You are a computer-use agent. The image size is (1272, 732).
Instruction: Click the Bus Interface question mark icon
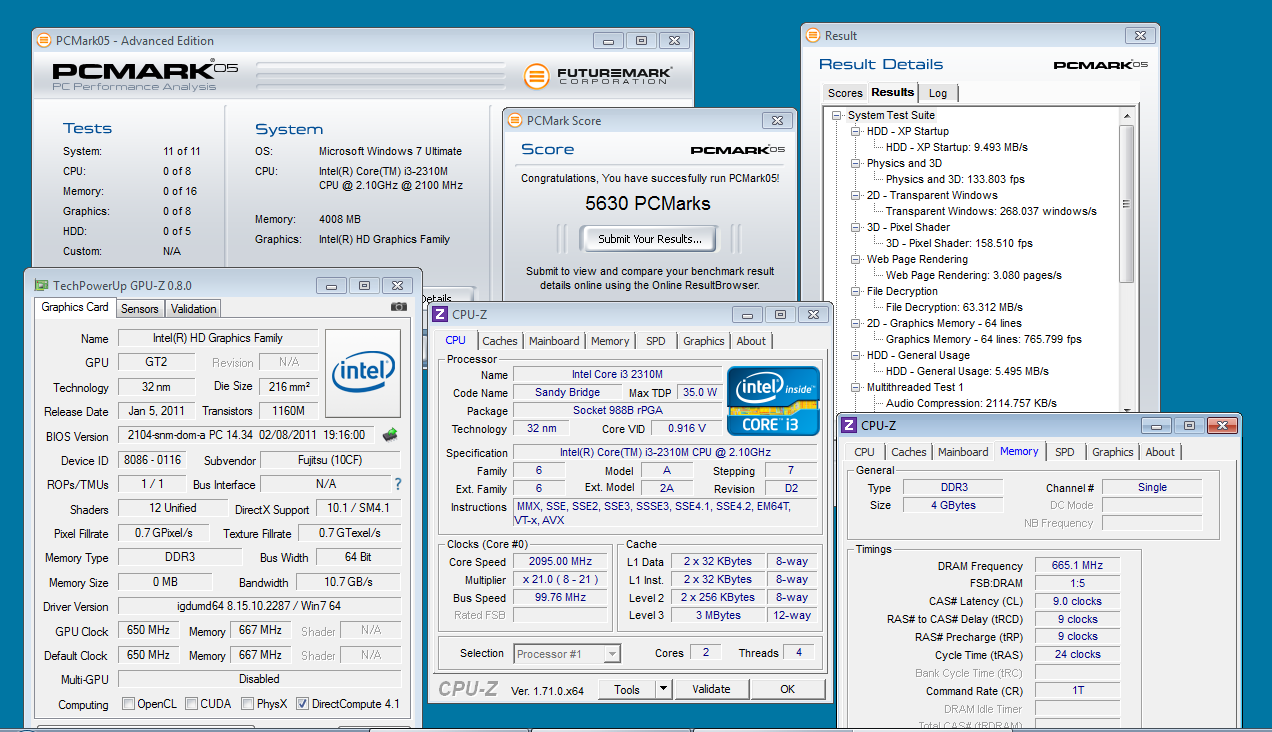[397, 484]
